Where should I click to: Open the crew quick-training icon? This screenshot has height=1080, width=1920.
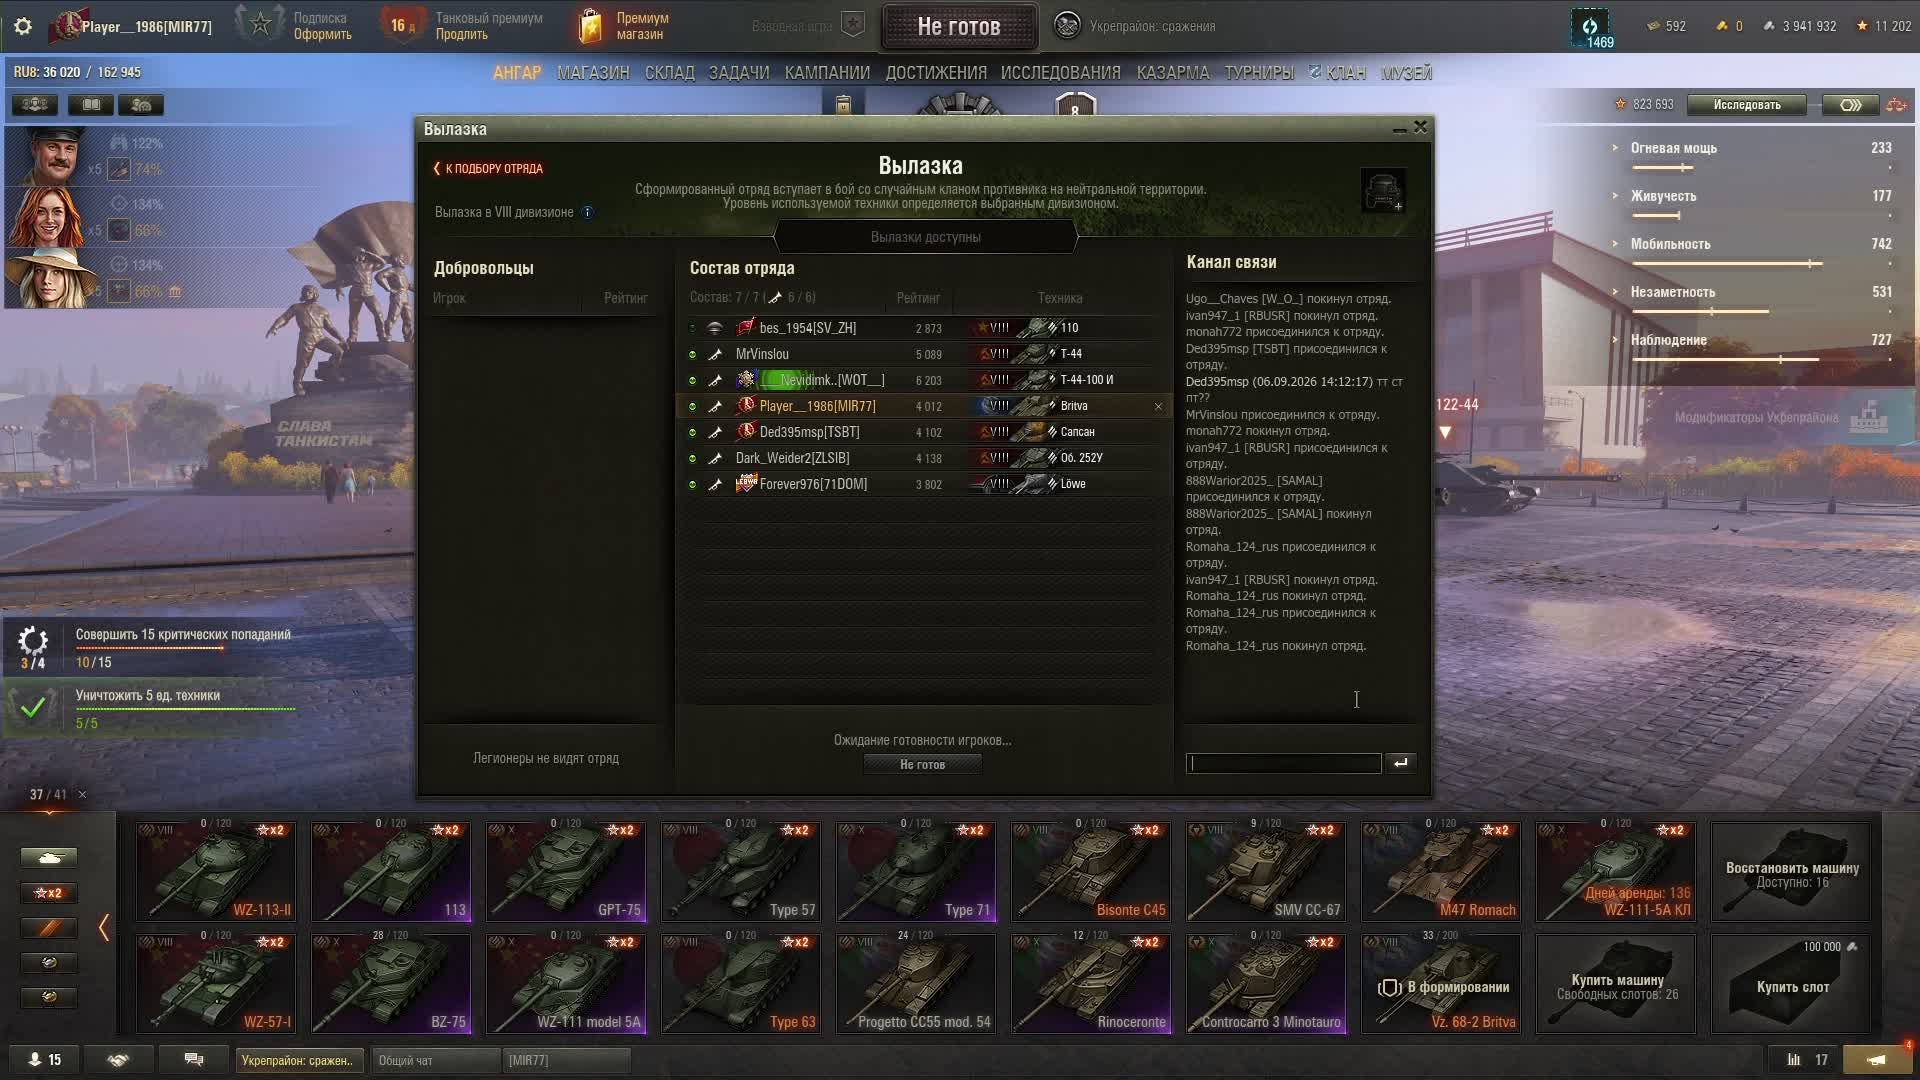pos(141,105)
